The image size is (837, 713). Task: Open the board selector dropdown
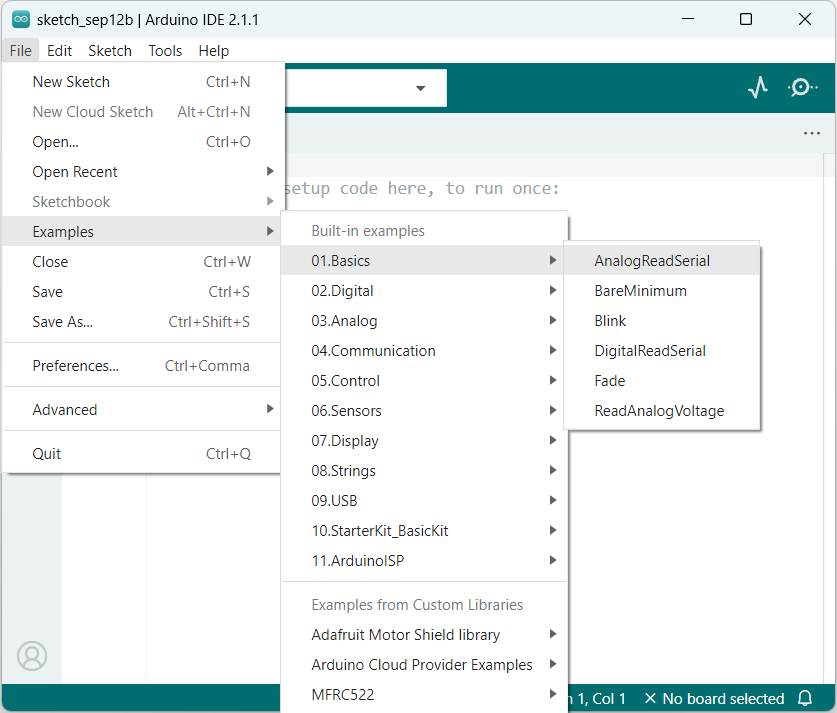click(x=421, y=88)
